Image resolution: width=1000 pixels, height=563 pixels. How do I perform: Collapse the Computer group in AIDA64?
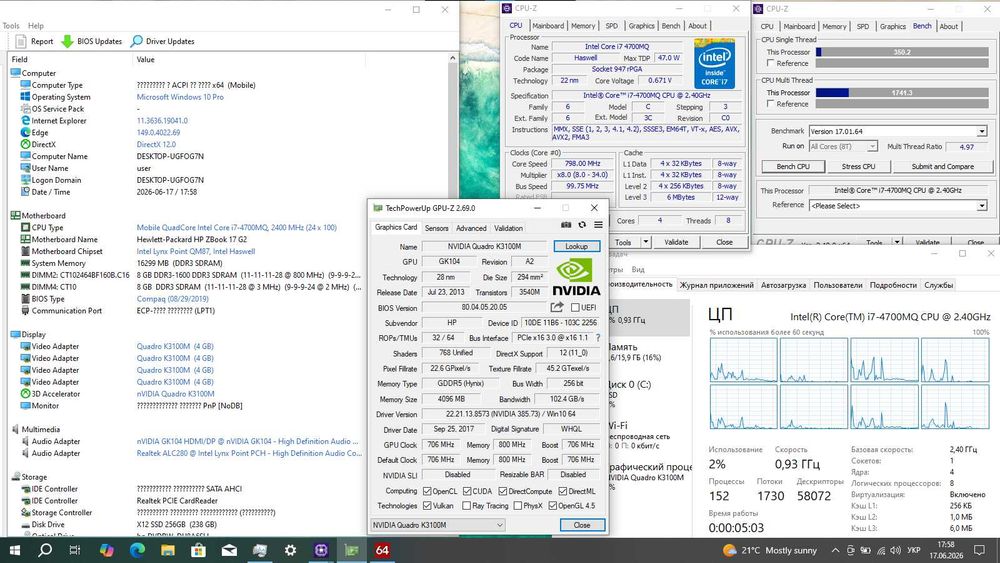pos(15,73)
